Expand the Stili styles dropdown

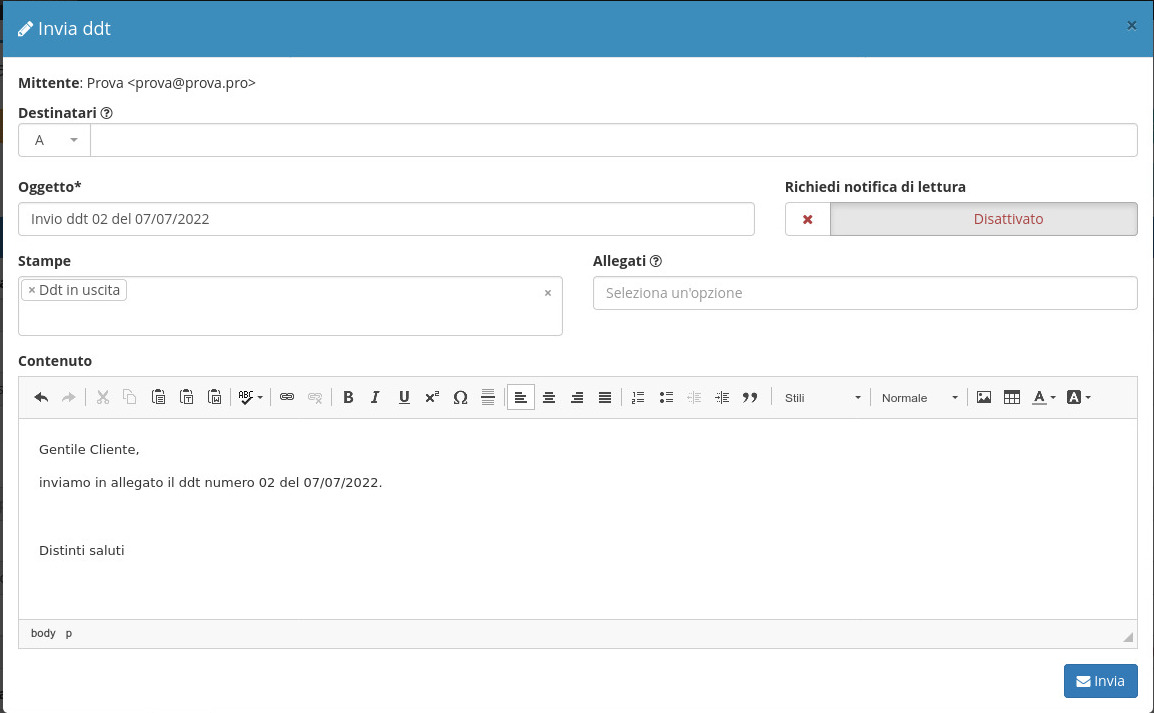pos(822,398)
